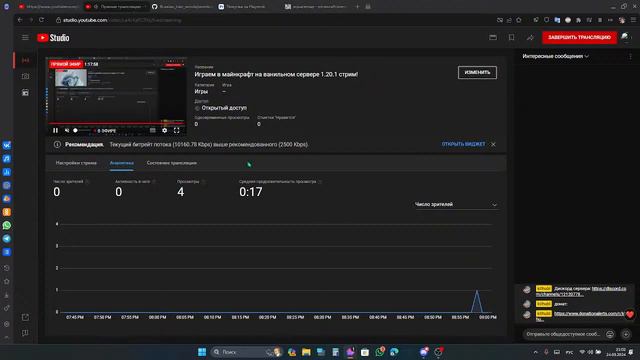The image size is (640, 360).
Task: Switch to Настройки стрима tab
Action: click(76, 163)
